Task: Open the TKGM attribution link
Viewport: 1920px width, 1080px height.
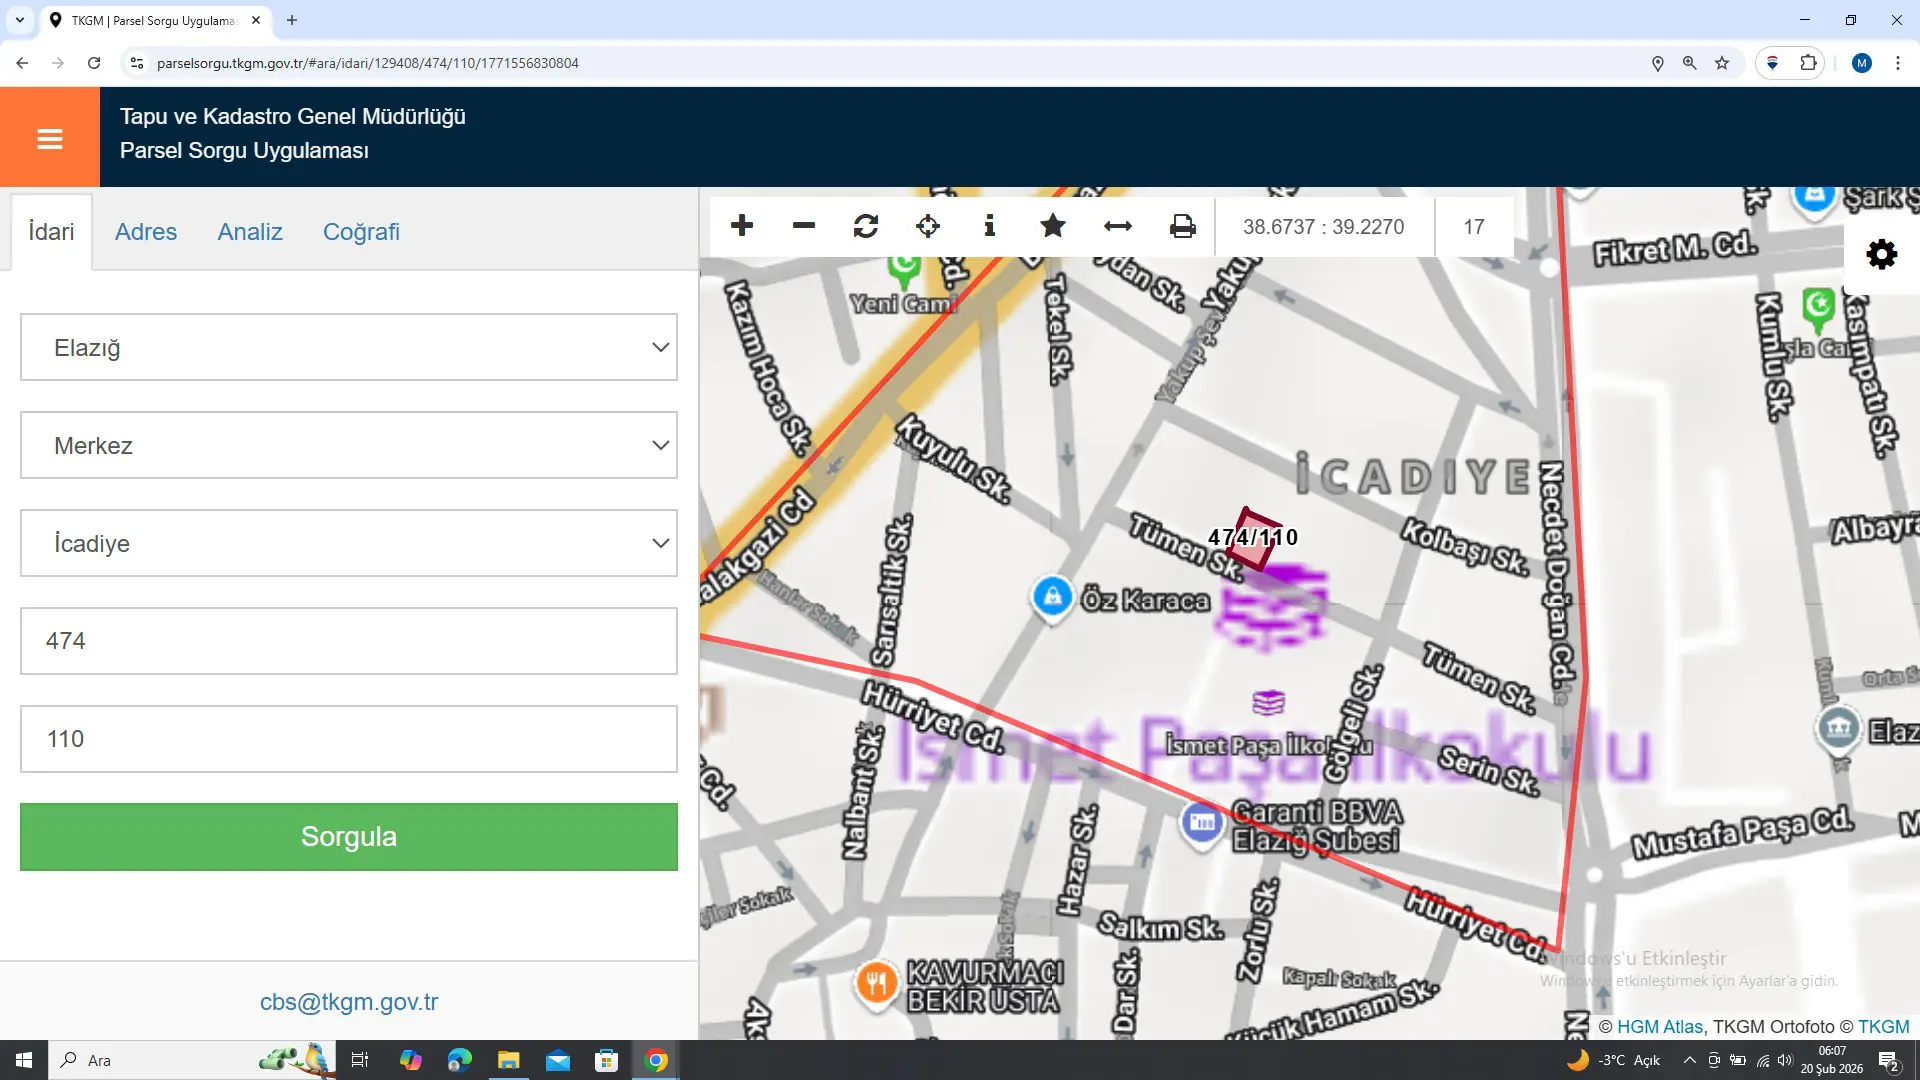Action: point(1884,1027)
